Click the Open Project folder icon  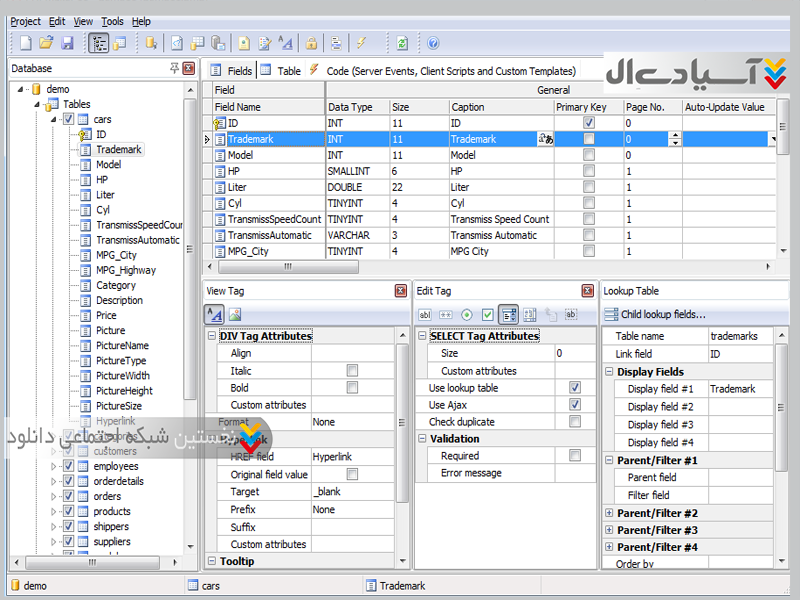click(46, 43)
